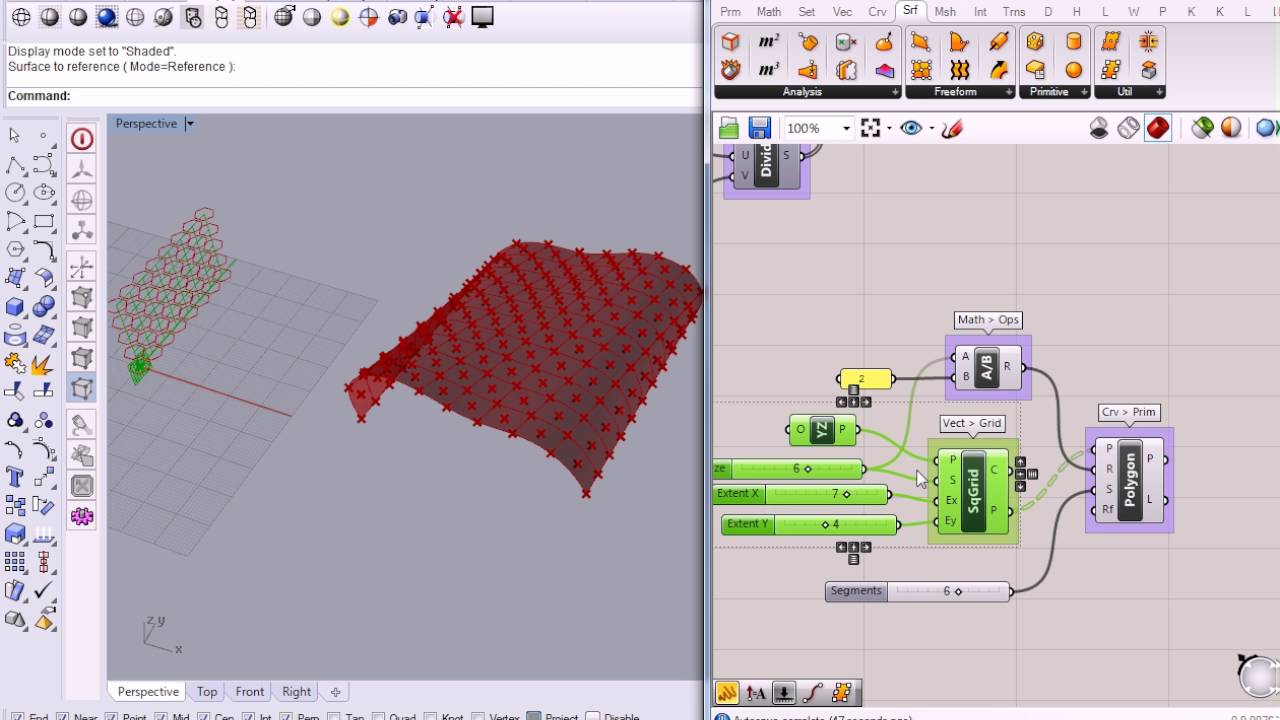1280x720 pixels.
Task: Switch to the Top viewport tab
Action: (207, 692)
